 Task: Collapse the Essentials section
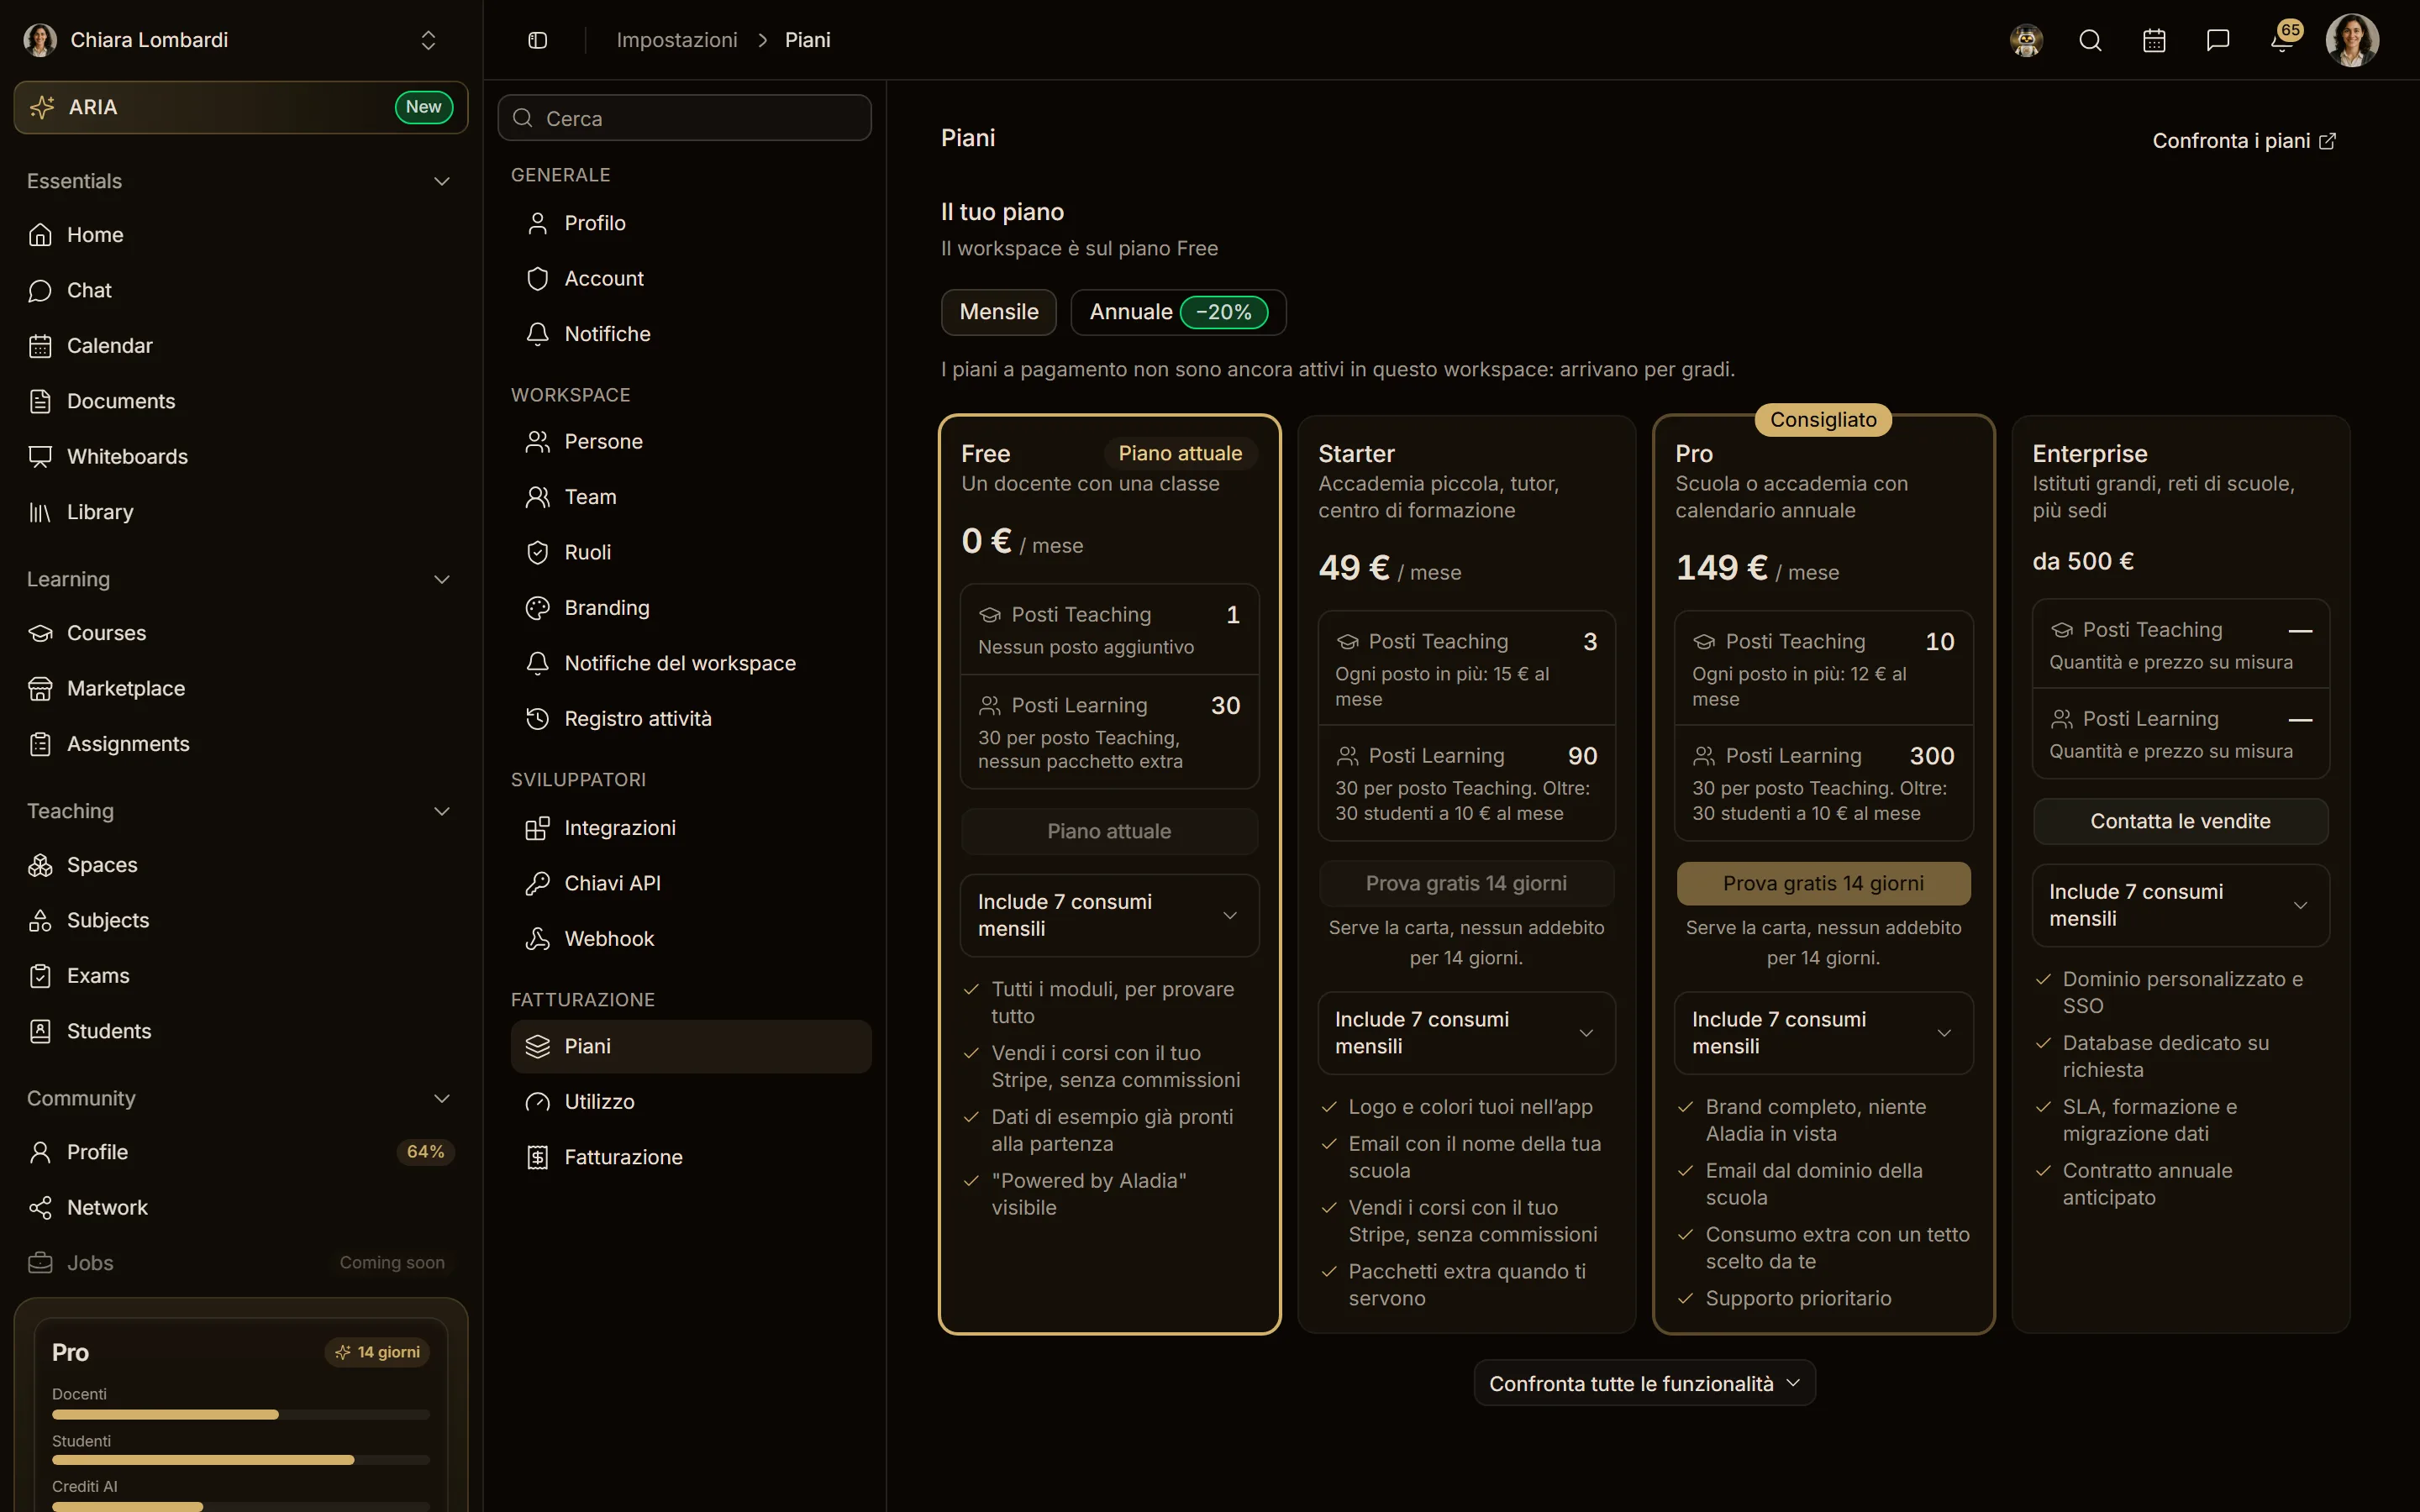[x=441, y=181]
